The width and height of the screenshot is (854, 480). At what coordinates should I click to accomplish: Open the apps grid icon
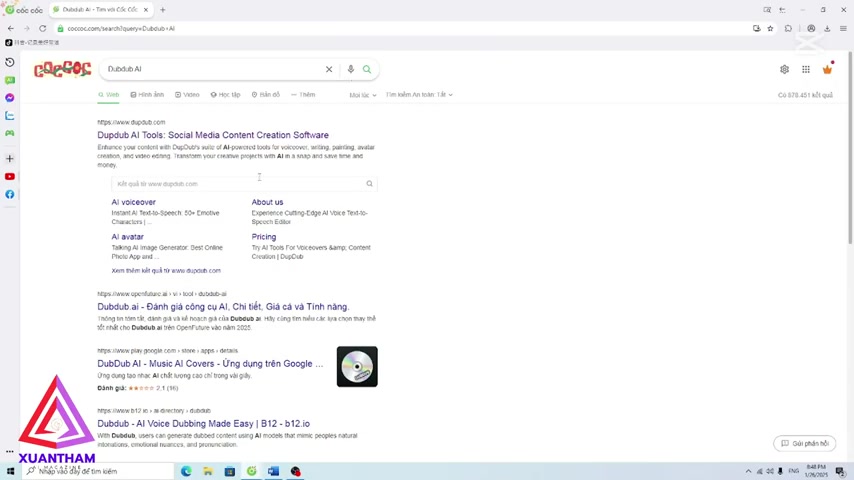click(x=806, y=69)
